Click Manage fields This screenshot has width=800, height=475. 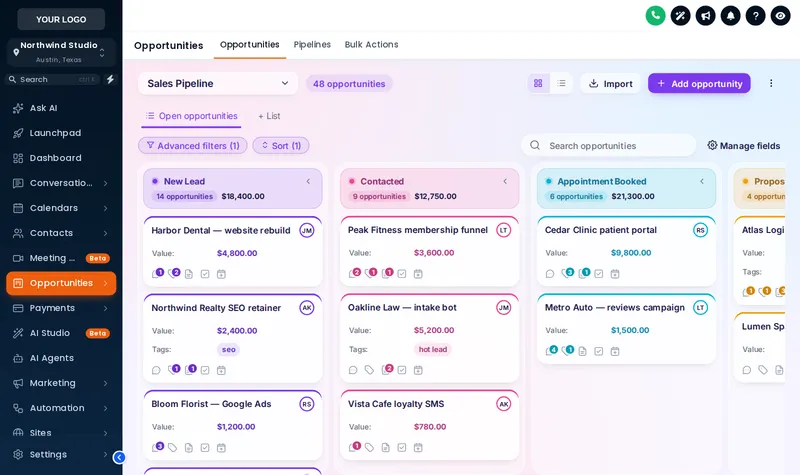[x=744, y=146]
